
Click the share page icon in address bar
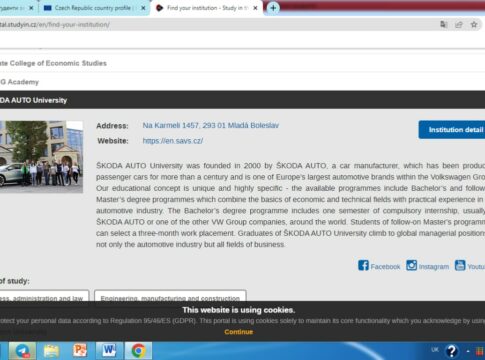click(x=459, y=25)
